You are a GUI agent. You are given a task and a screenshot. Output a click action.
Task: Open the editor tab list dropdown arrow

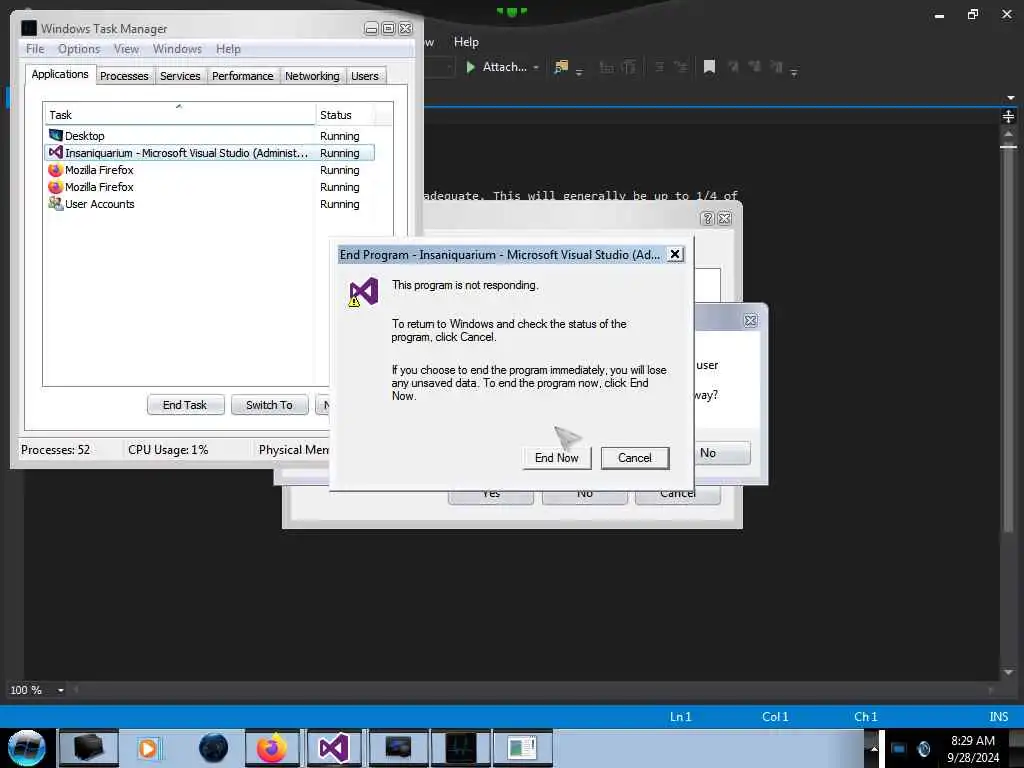pos(1011,98)
